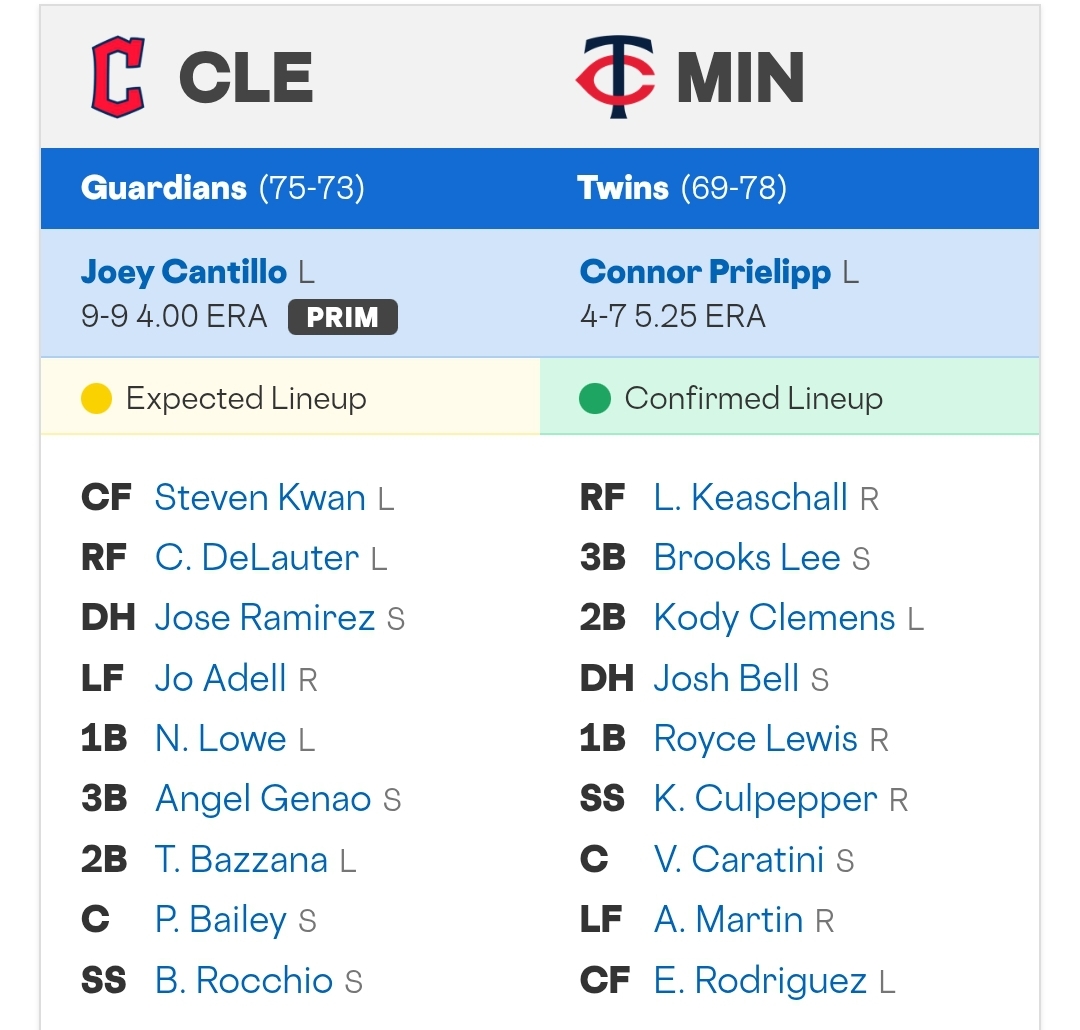Click the Minnesota Twins TC logo
Screen dimensions: 1080x1030
click(x=616, y=76)
